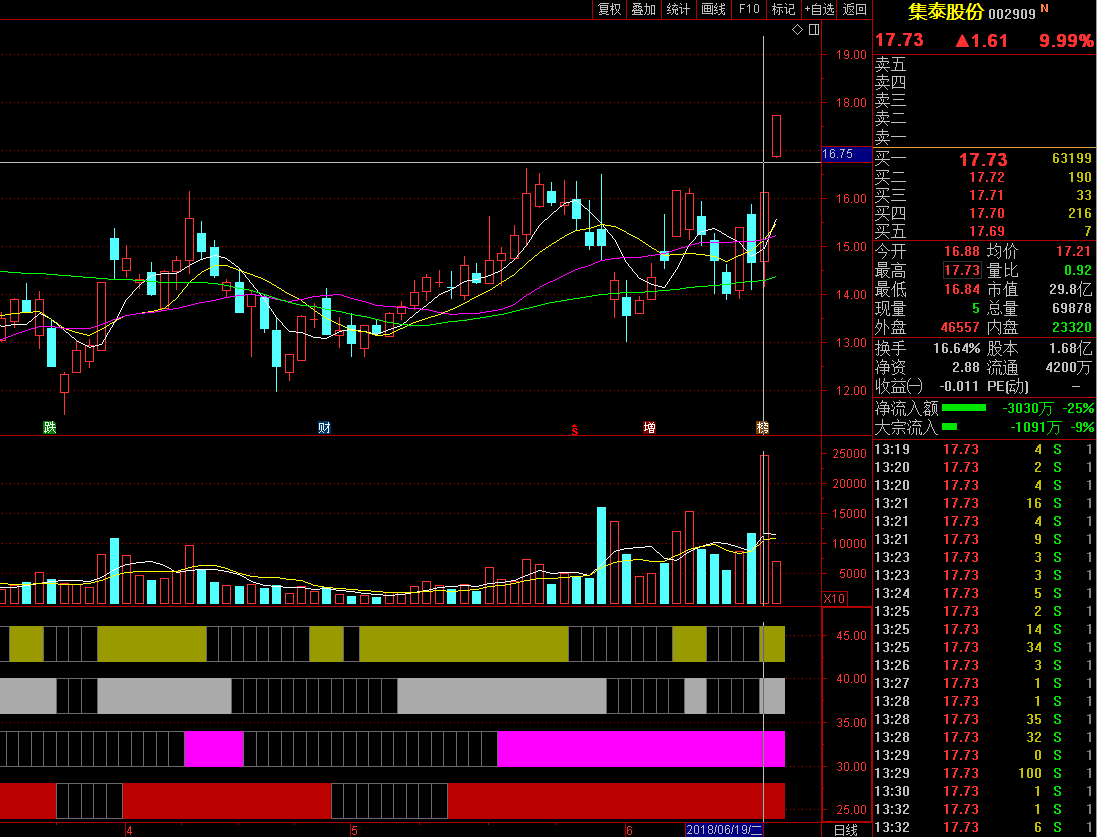This screenshot has height=837, width=1097.
Task: Click the 市值 value 29.8亿
Action: point(1070,289)
